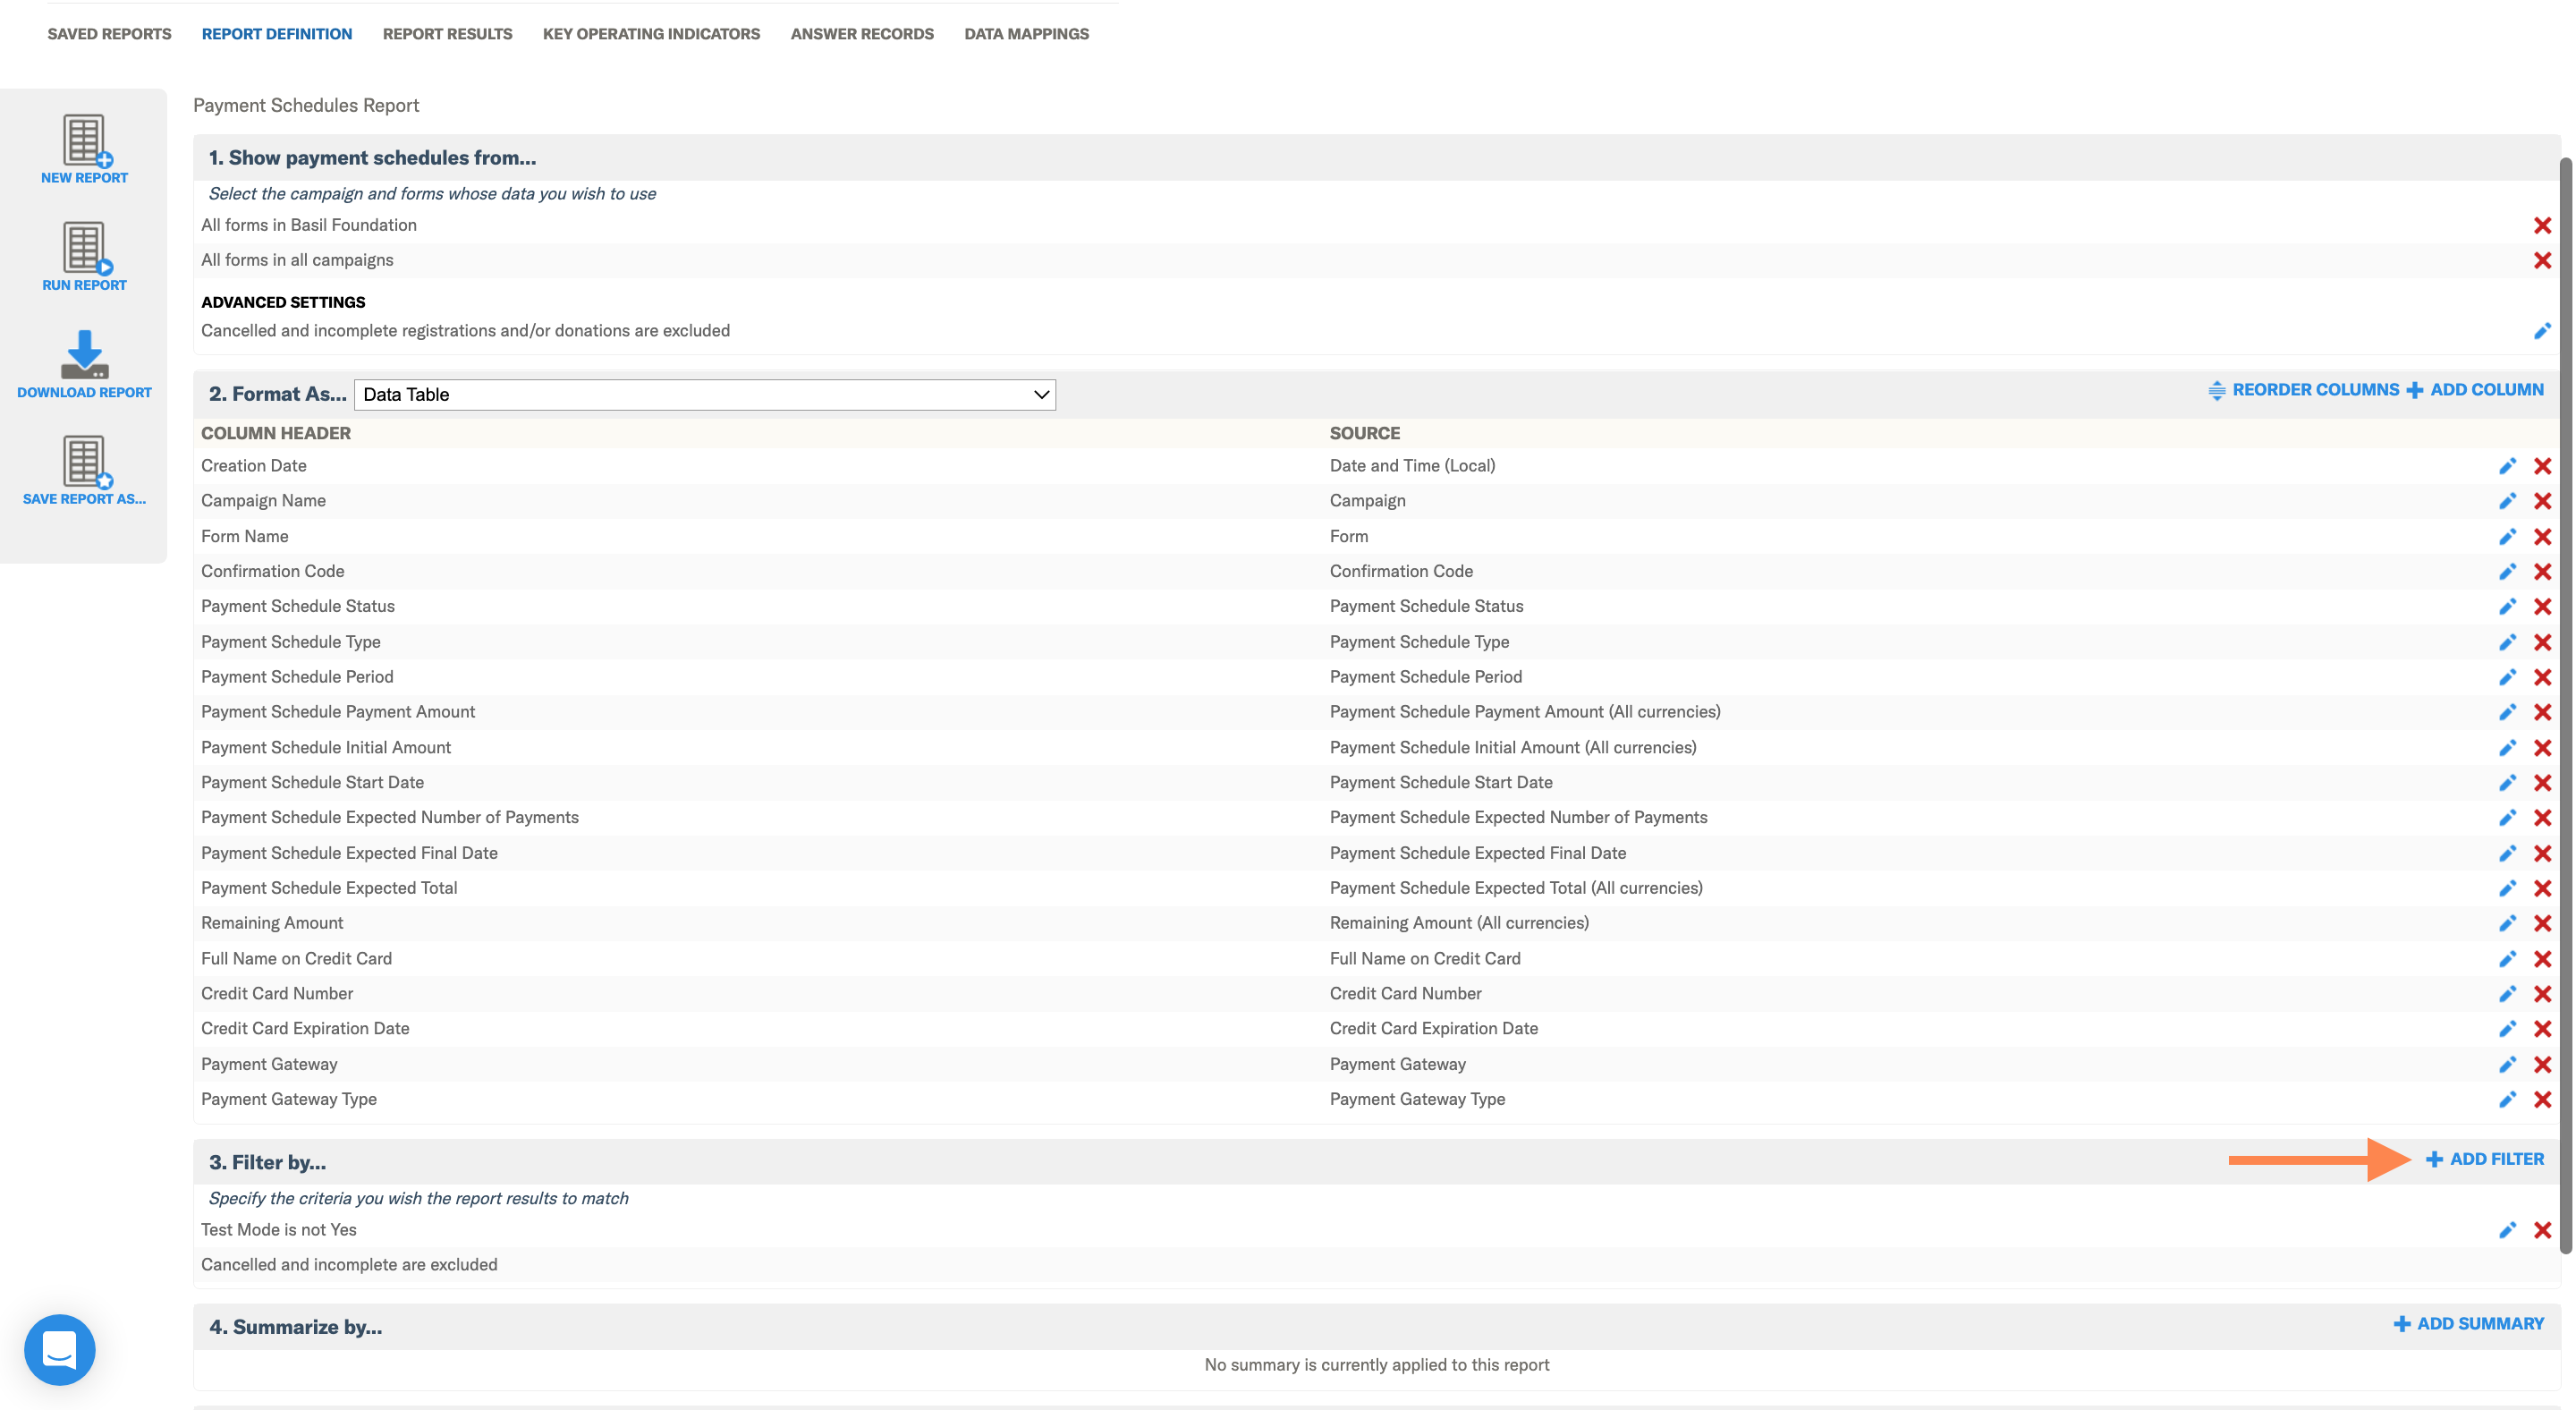
Task: Delete the Credit Card Expiration Date column
Action: click(x=2542, y=1029)
